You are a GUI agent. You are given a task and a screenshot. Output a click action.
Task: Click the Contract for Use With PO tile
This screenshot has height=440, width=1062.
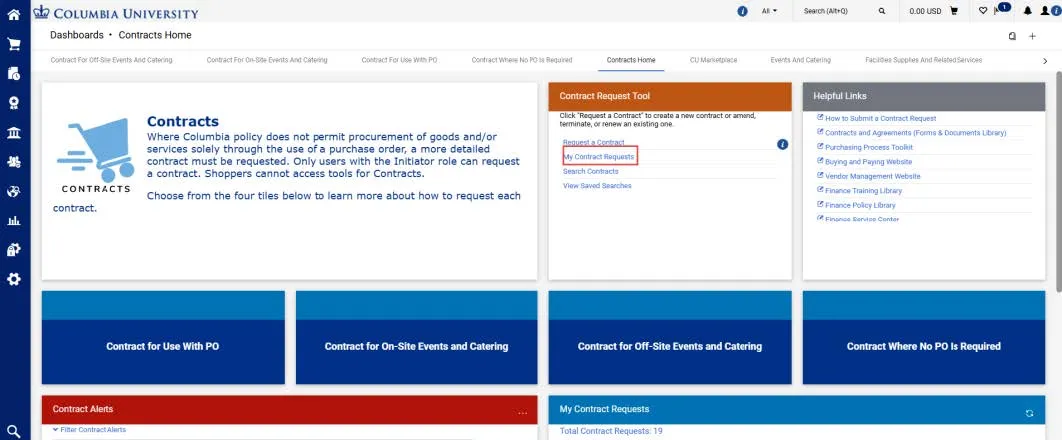163,337
